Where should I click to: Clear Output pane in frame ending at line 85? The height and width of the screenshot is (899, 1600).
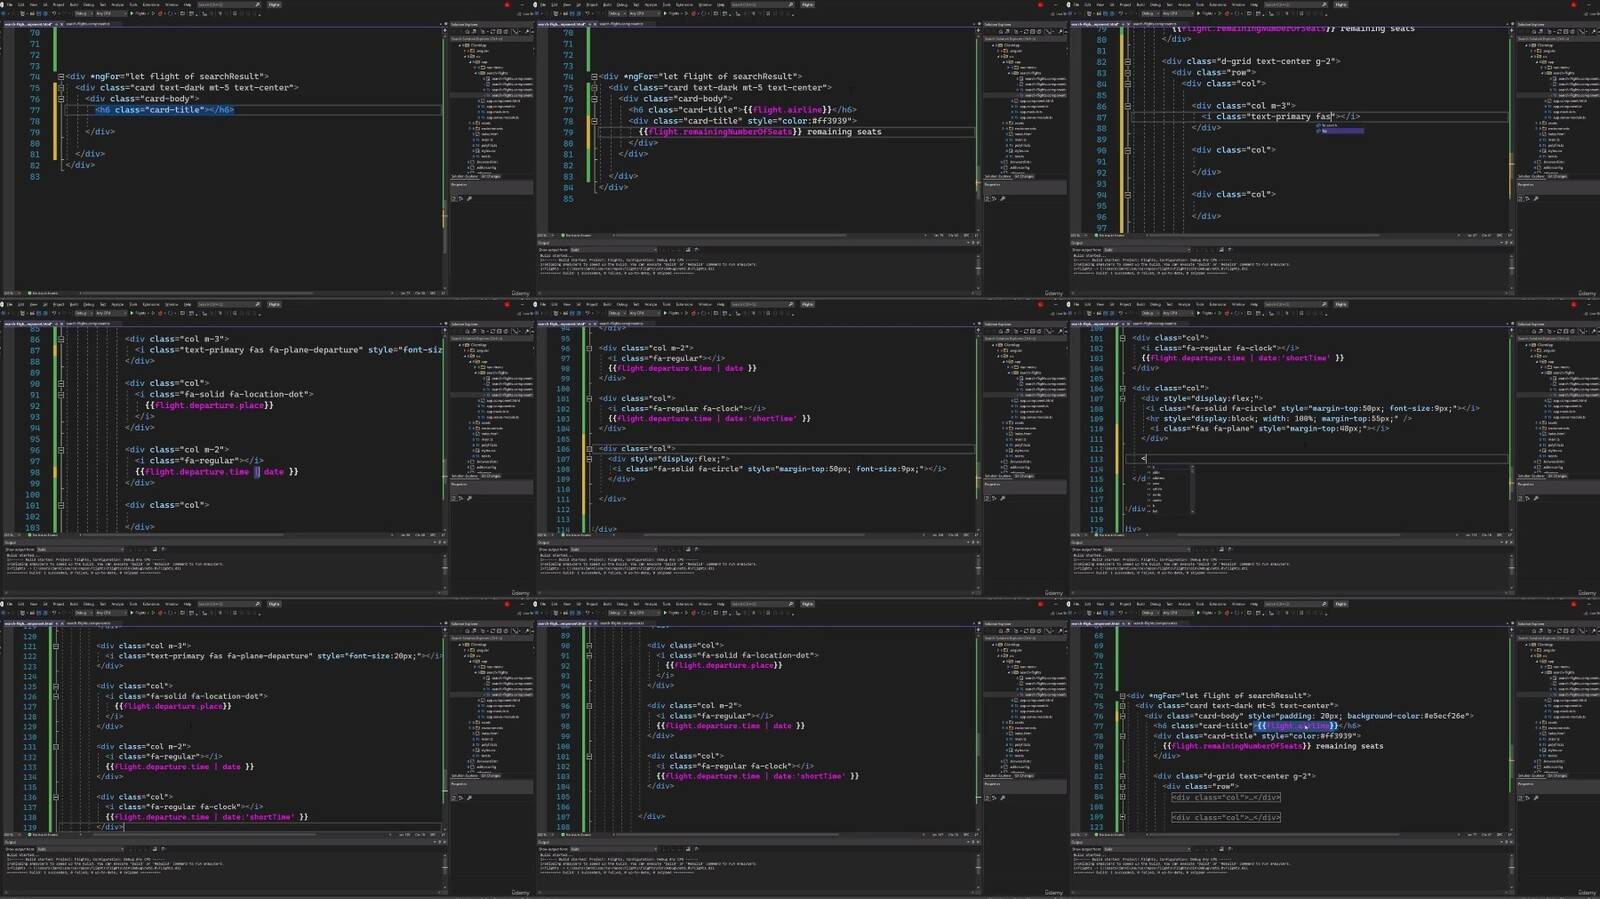click(x=688, y=249)
